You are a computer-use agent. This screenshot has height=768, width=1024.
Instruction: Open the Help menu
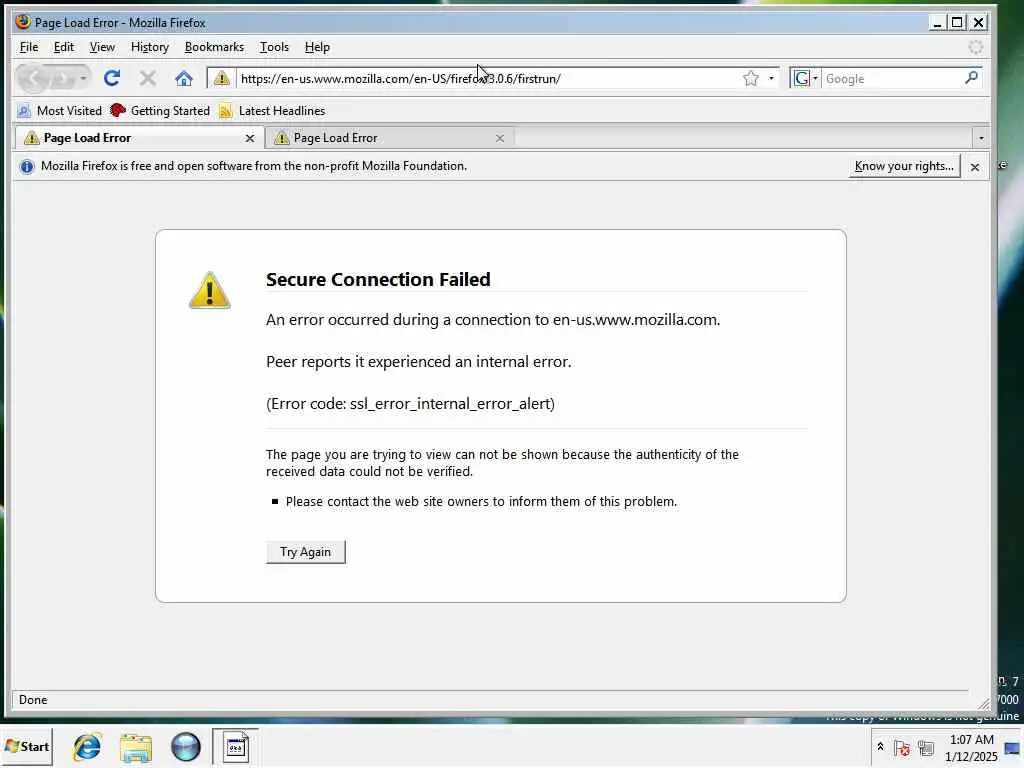coord(317,47)
